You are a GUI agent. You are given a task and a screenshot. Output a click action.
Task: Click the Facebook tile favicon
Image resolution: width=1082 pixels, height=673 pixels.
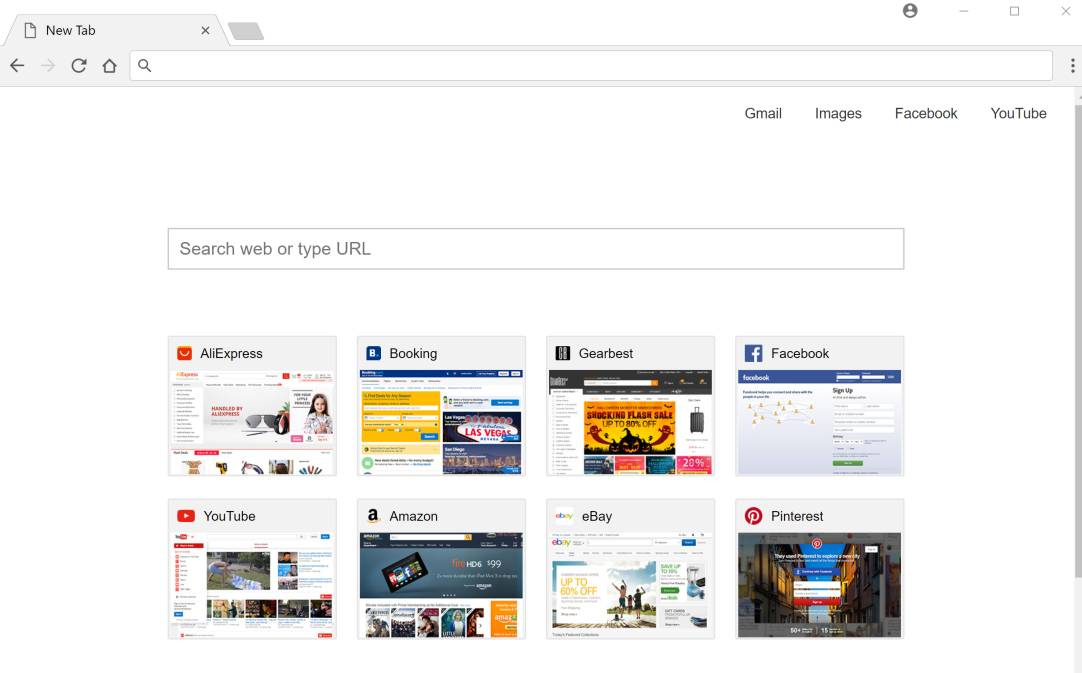pos(754,353)
